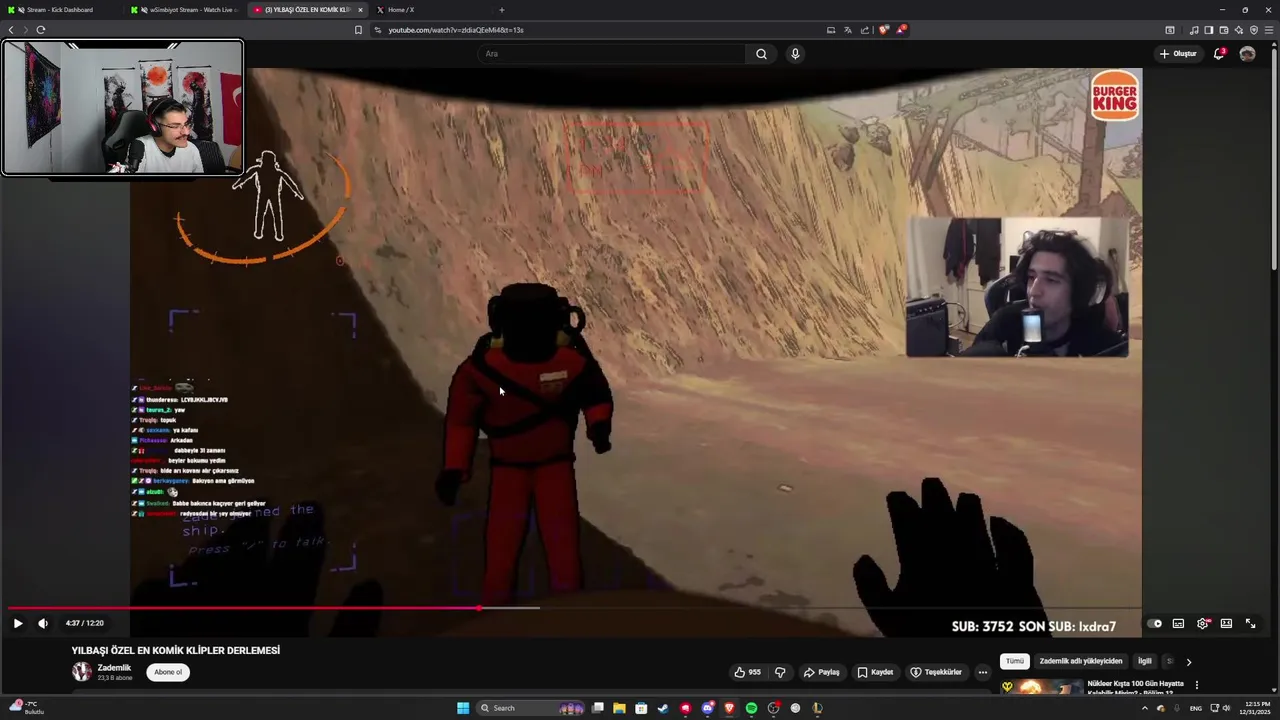Switch to theater mode view
This screenshot has height=720, width=1280.
pyautogui.click(x=1226, y=623)
